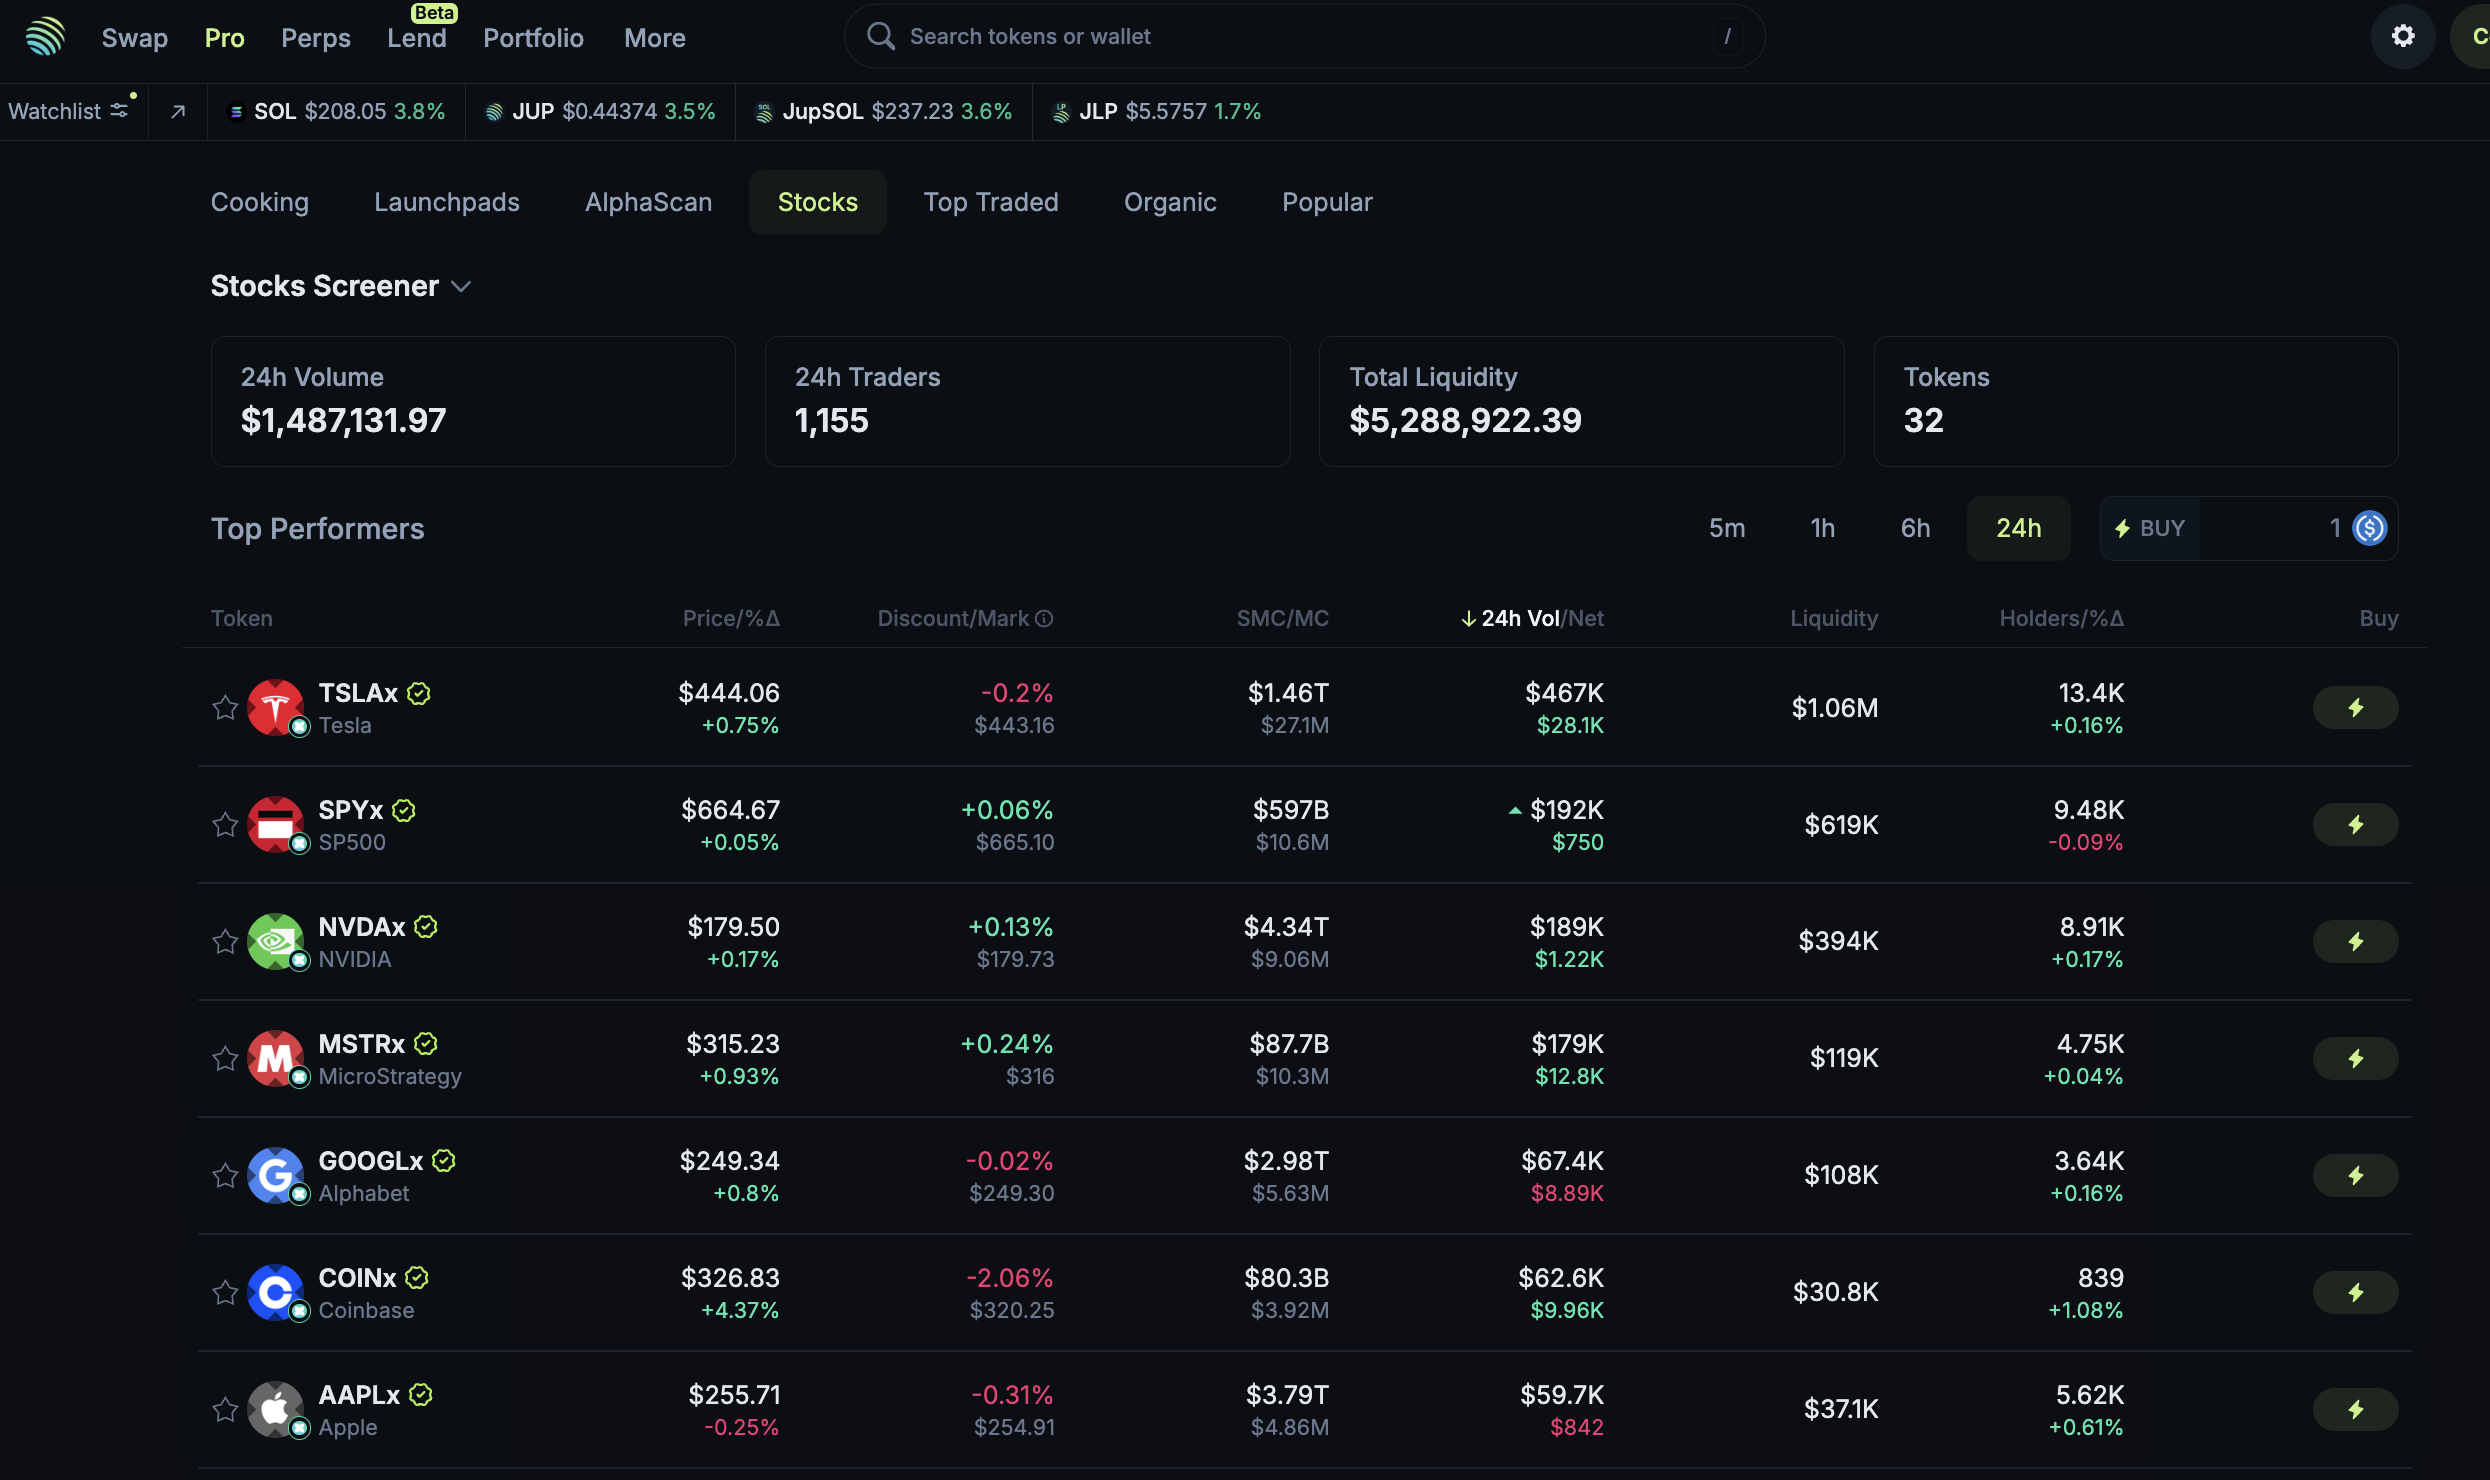Click the Jupiter logo icon
Viewport: 2490px width, 1480px height.
[x=45, y=37]
